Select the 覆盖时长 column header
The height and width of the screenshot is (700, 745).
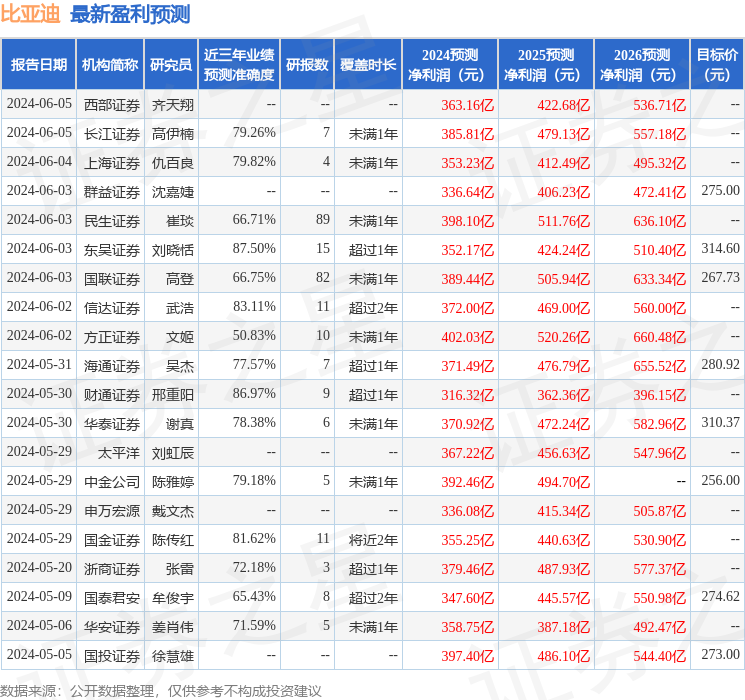[368, 65]
